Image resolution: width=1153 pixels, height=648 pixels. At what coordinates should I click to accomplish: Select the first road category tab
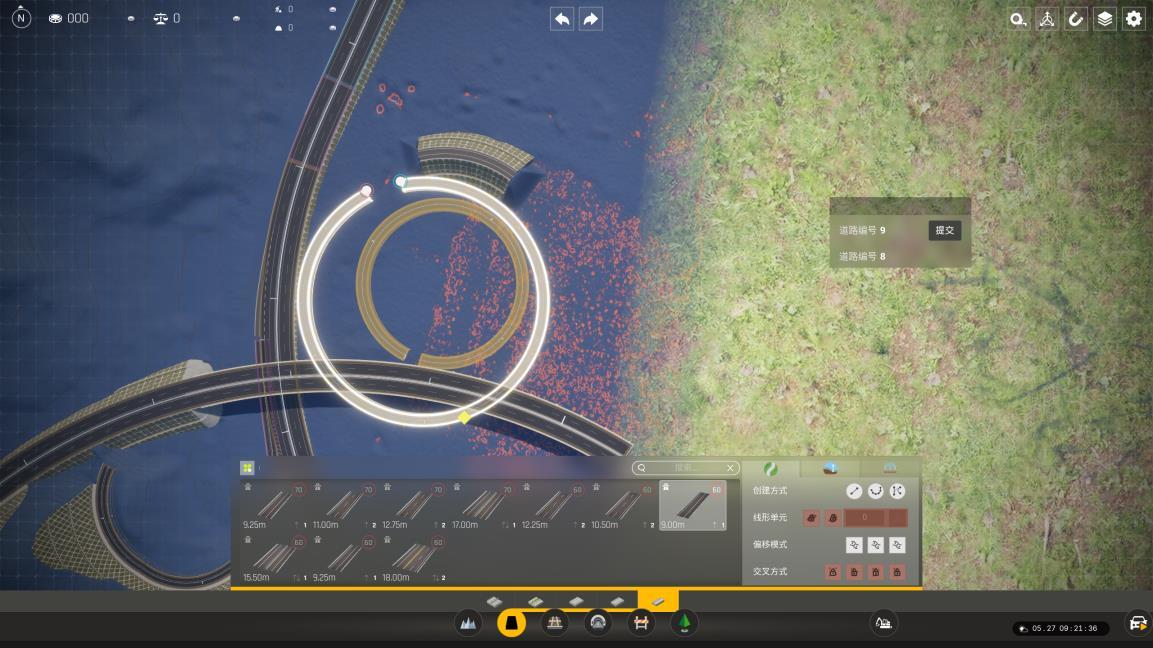494,602
